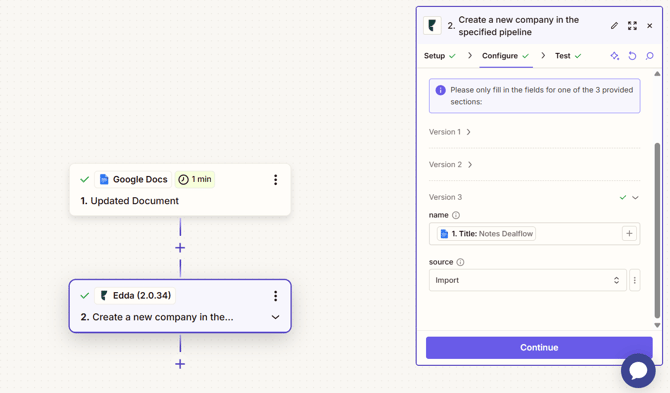Click the scroll up arrow in panel
This screenshot has height=393, width=670.
pos(657,74)
